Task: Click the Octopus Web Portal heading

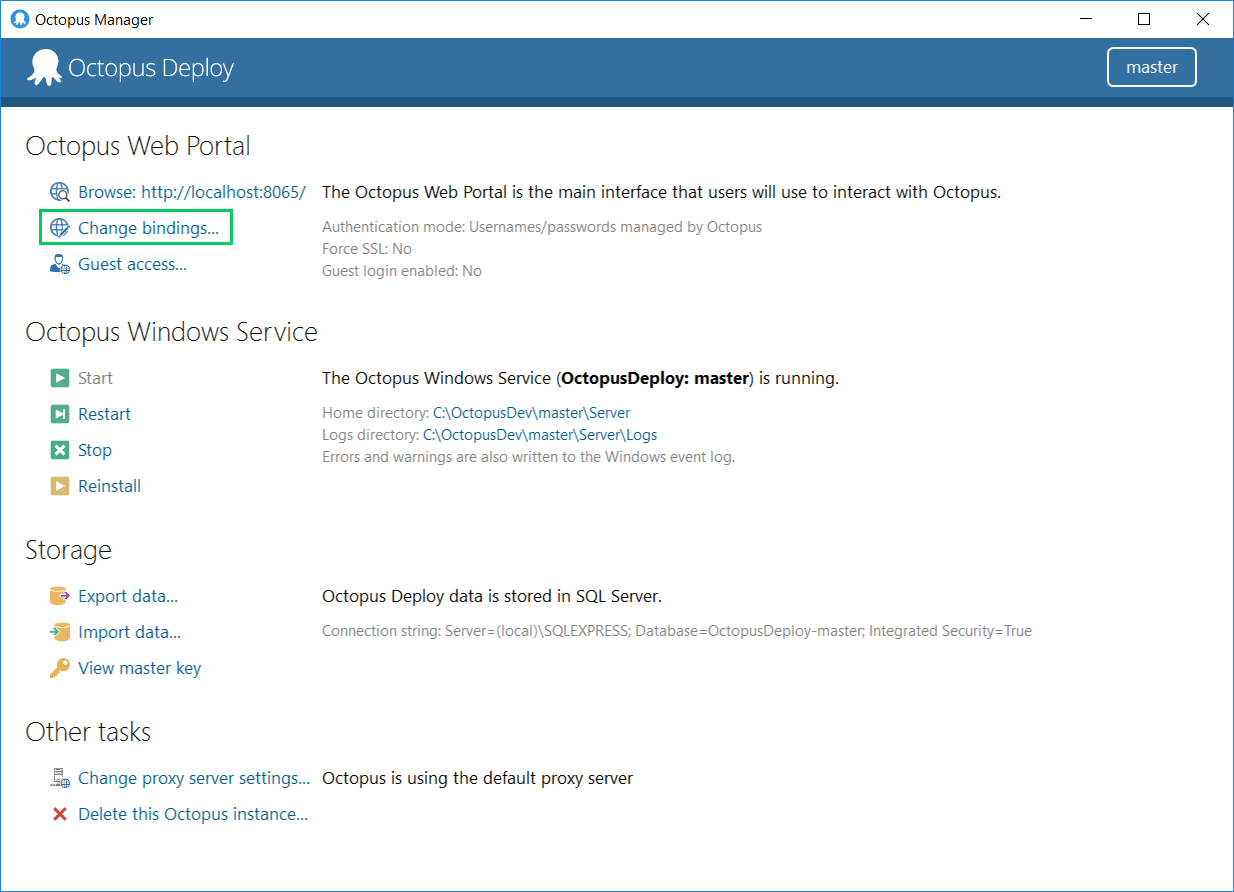Action: [x=138, y=146]
